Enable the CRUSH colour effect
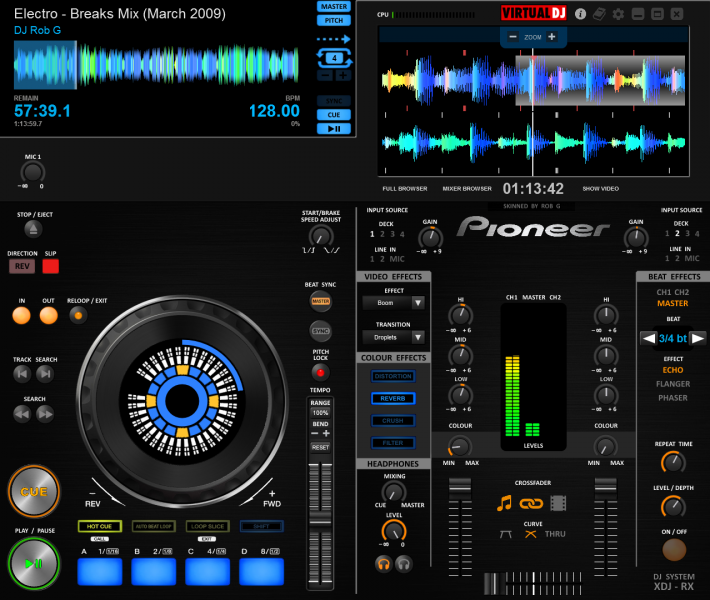Viewport: 710px width, 600px height. (393, 421)
